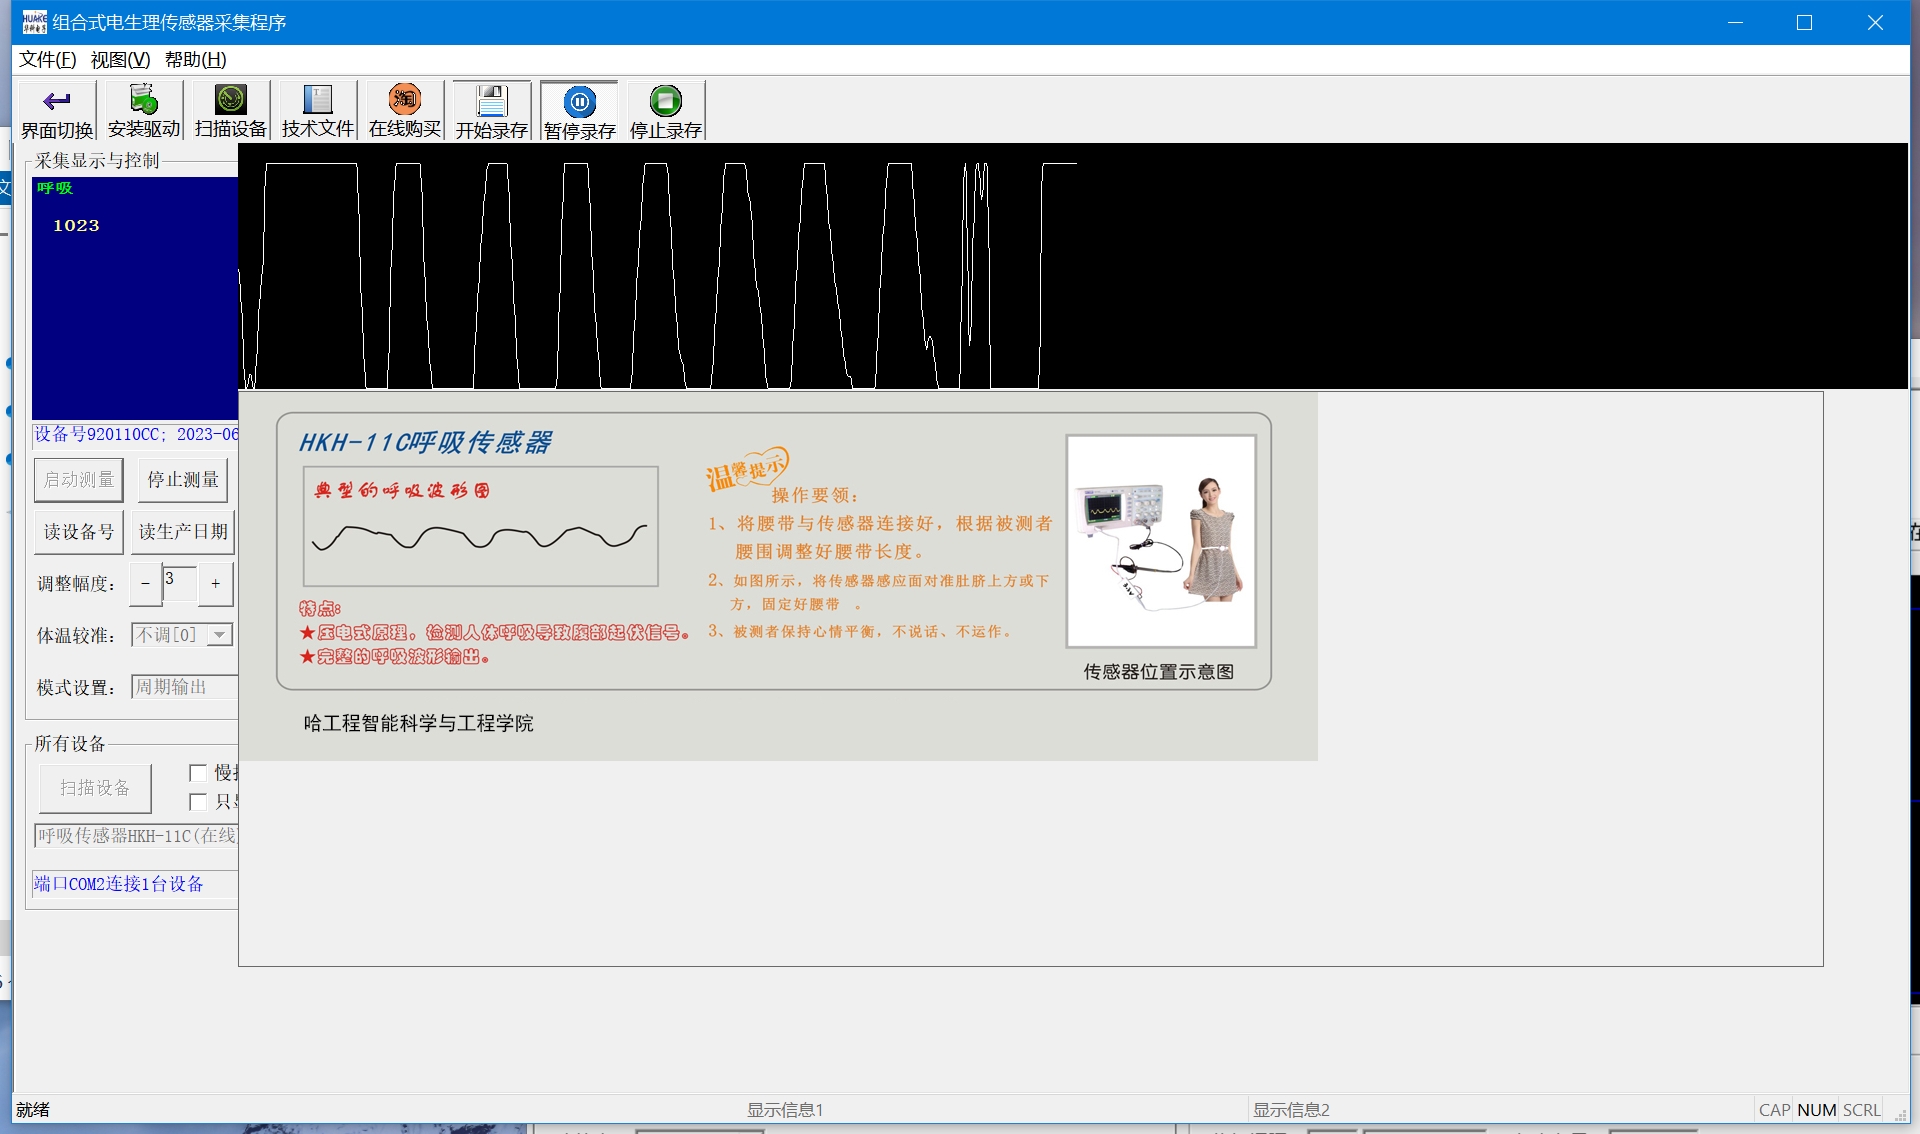This screenshot has height=1134, width=1920.
Task: Click the 安装驱动 toolbar icon
Action: pyautogui.click(x=144, y=100)
